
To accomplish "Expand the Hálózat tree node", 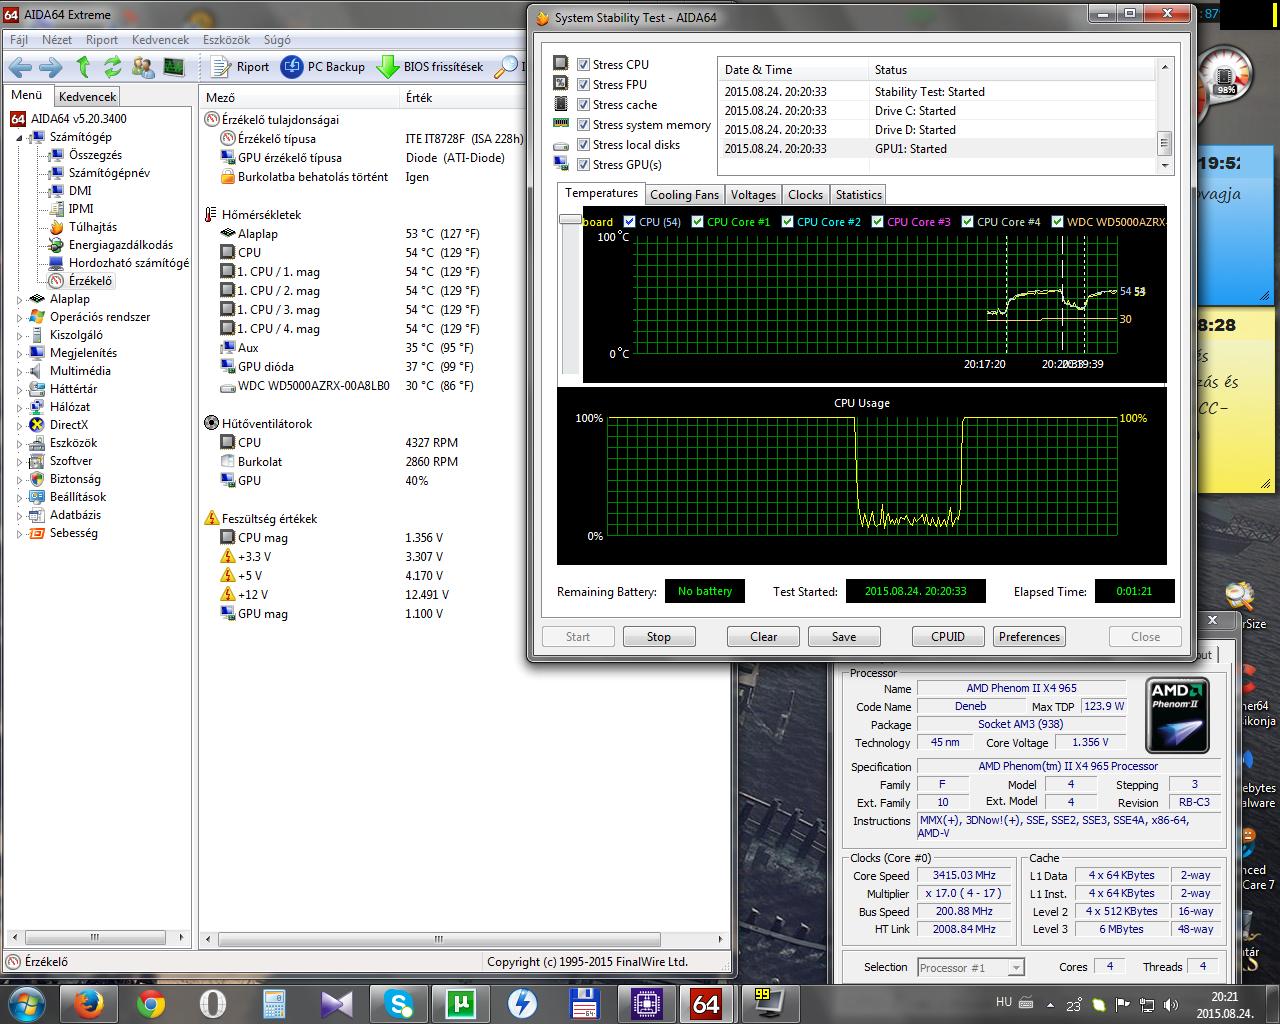I will pyautogui.click(x=19, y=407).
